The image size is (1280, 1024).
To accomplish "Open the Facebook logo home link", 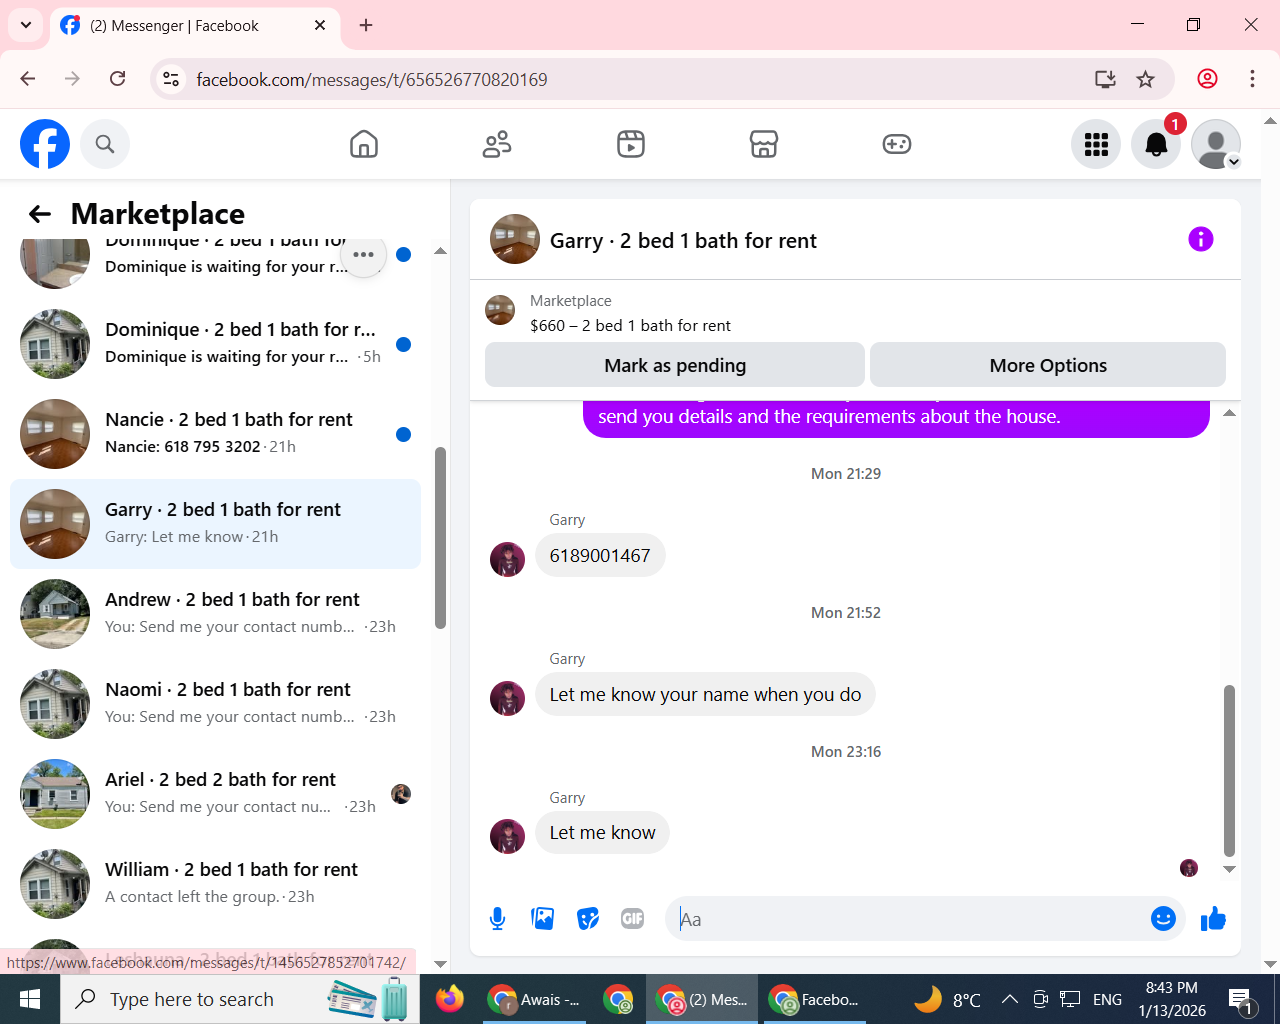I will tap(45, 144).
